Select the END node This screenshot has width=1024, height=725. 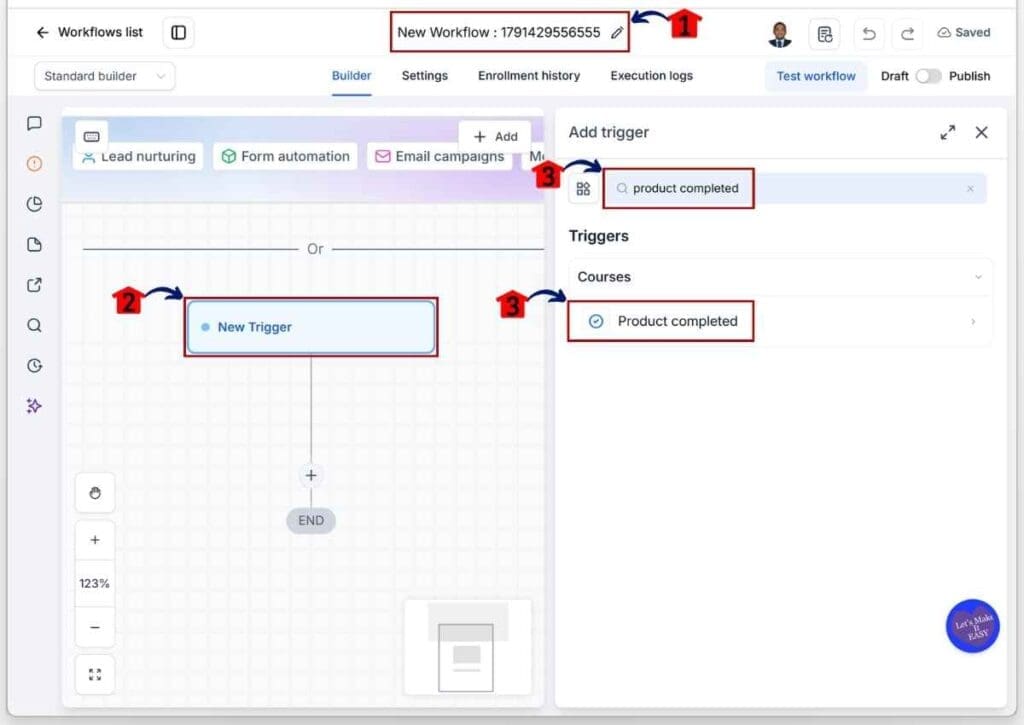coord(311,521)
